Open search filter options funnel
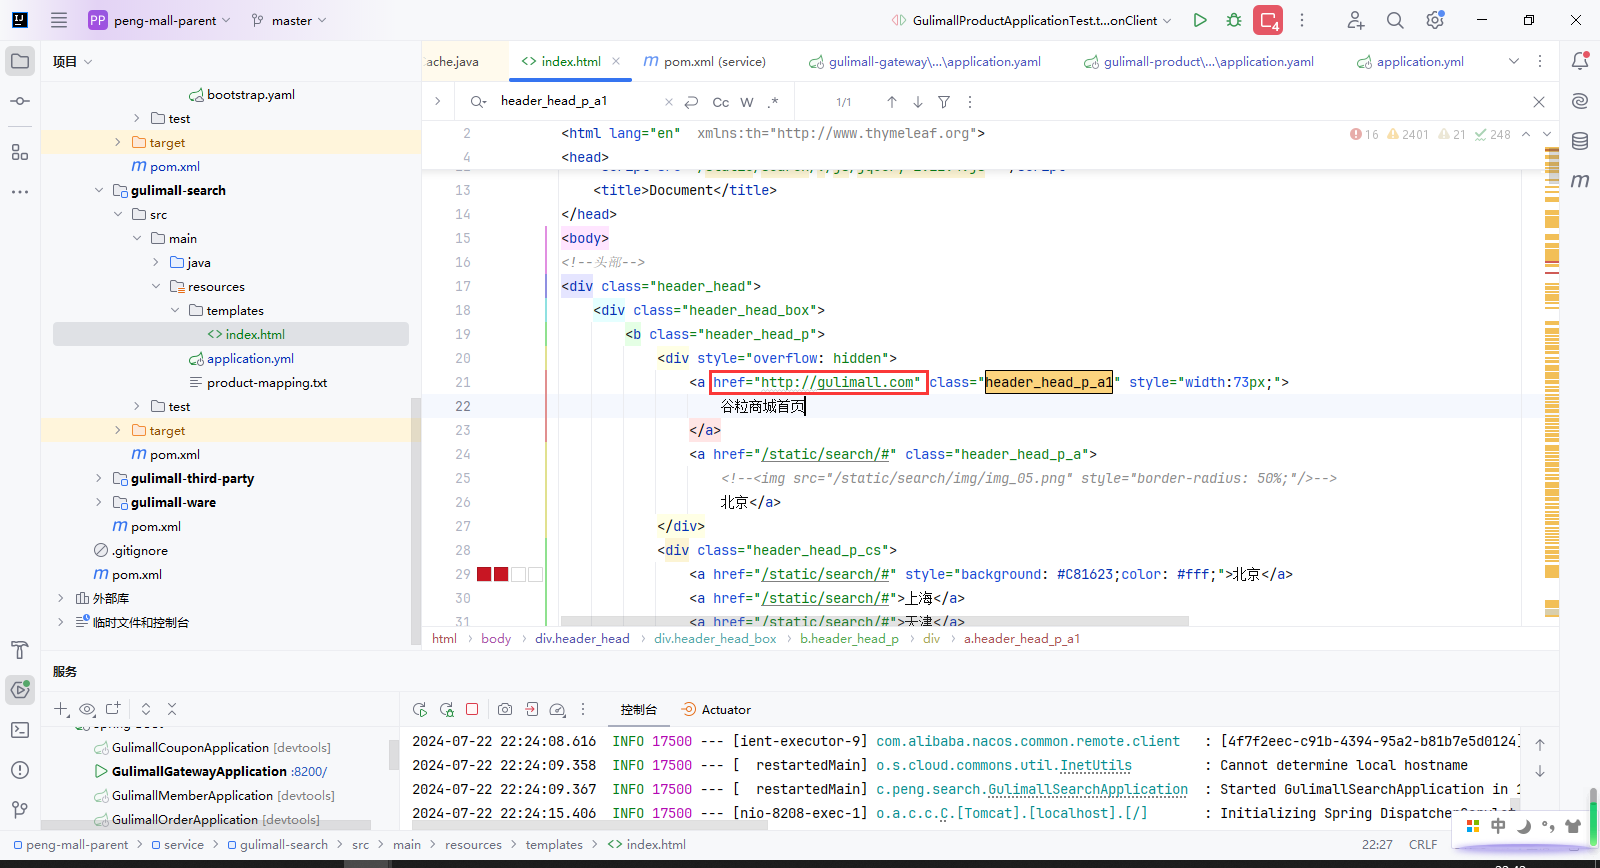 click(x=944, y=102)
